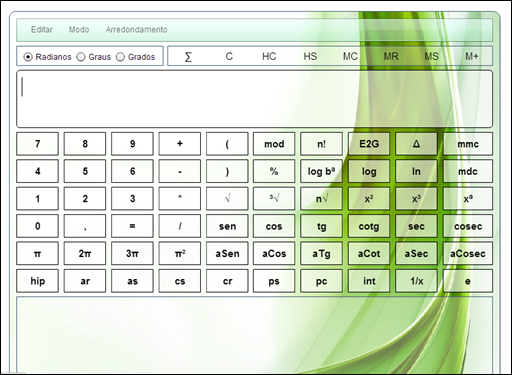This screenshot has width=512, height=375.
Task: Open the Modo menu
Action: tap(79, 30)
